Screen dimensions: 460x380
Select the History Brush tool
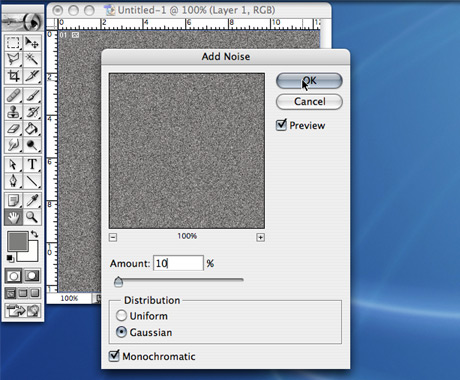[32, 112]
